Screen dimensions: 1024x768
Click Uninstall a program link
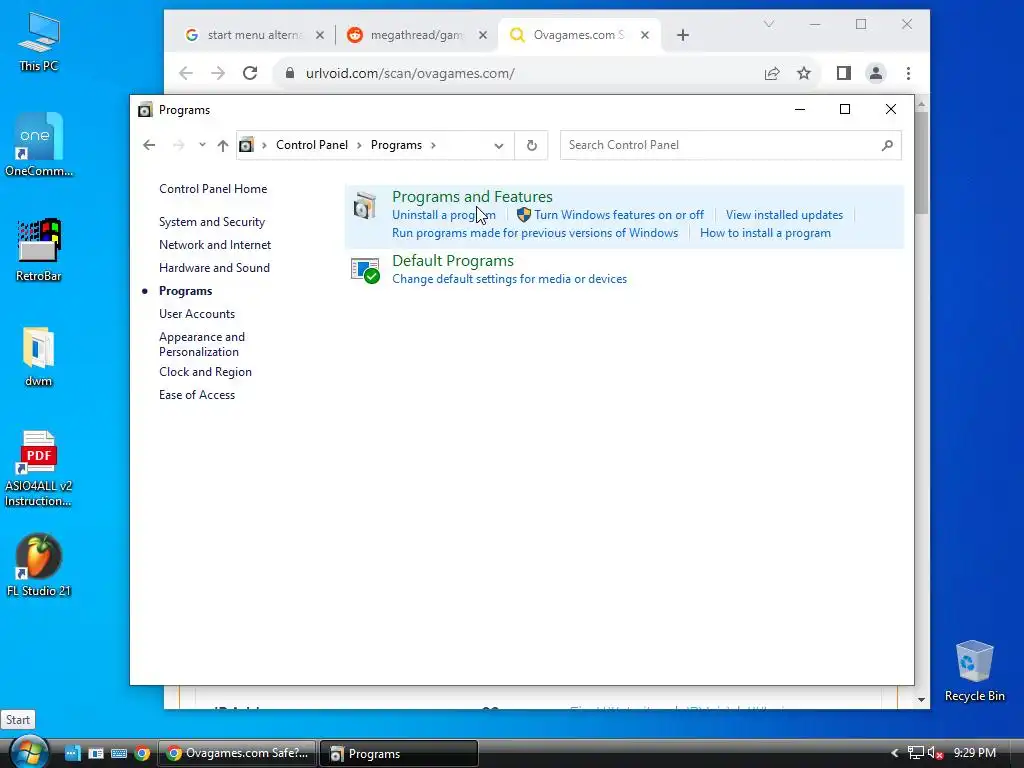click(x=443, y=215)
